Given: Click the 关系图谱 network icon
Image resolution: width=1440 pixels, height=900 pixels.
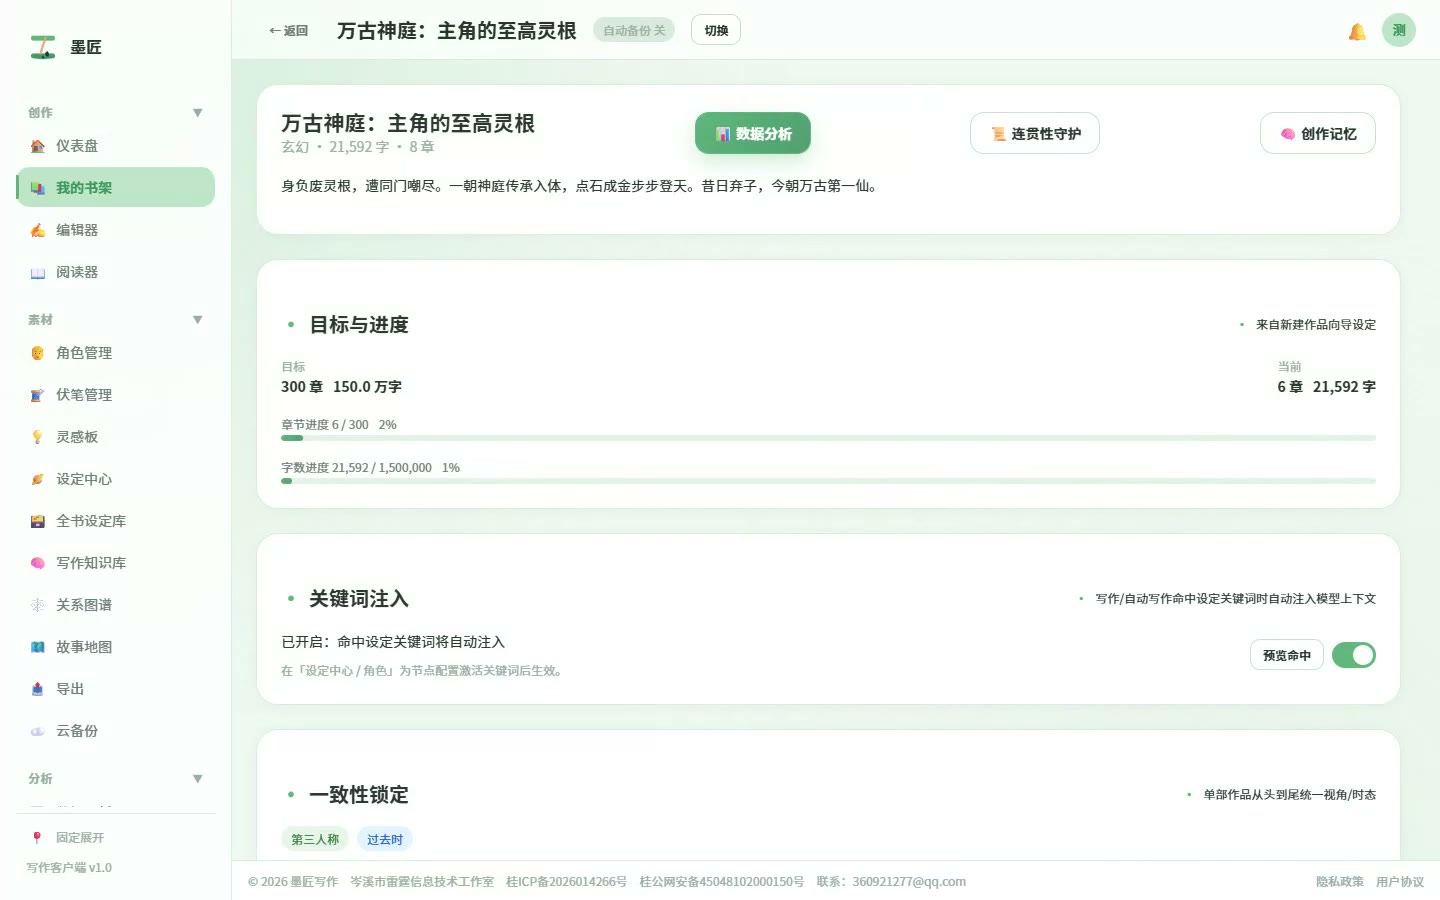Looking at the screenshot, I should [x=37, y=605].
